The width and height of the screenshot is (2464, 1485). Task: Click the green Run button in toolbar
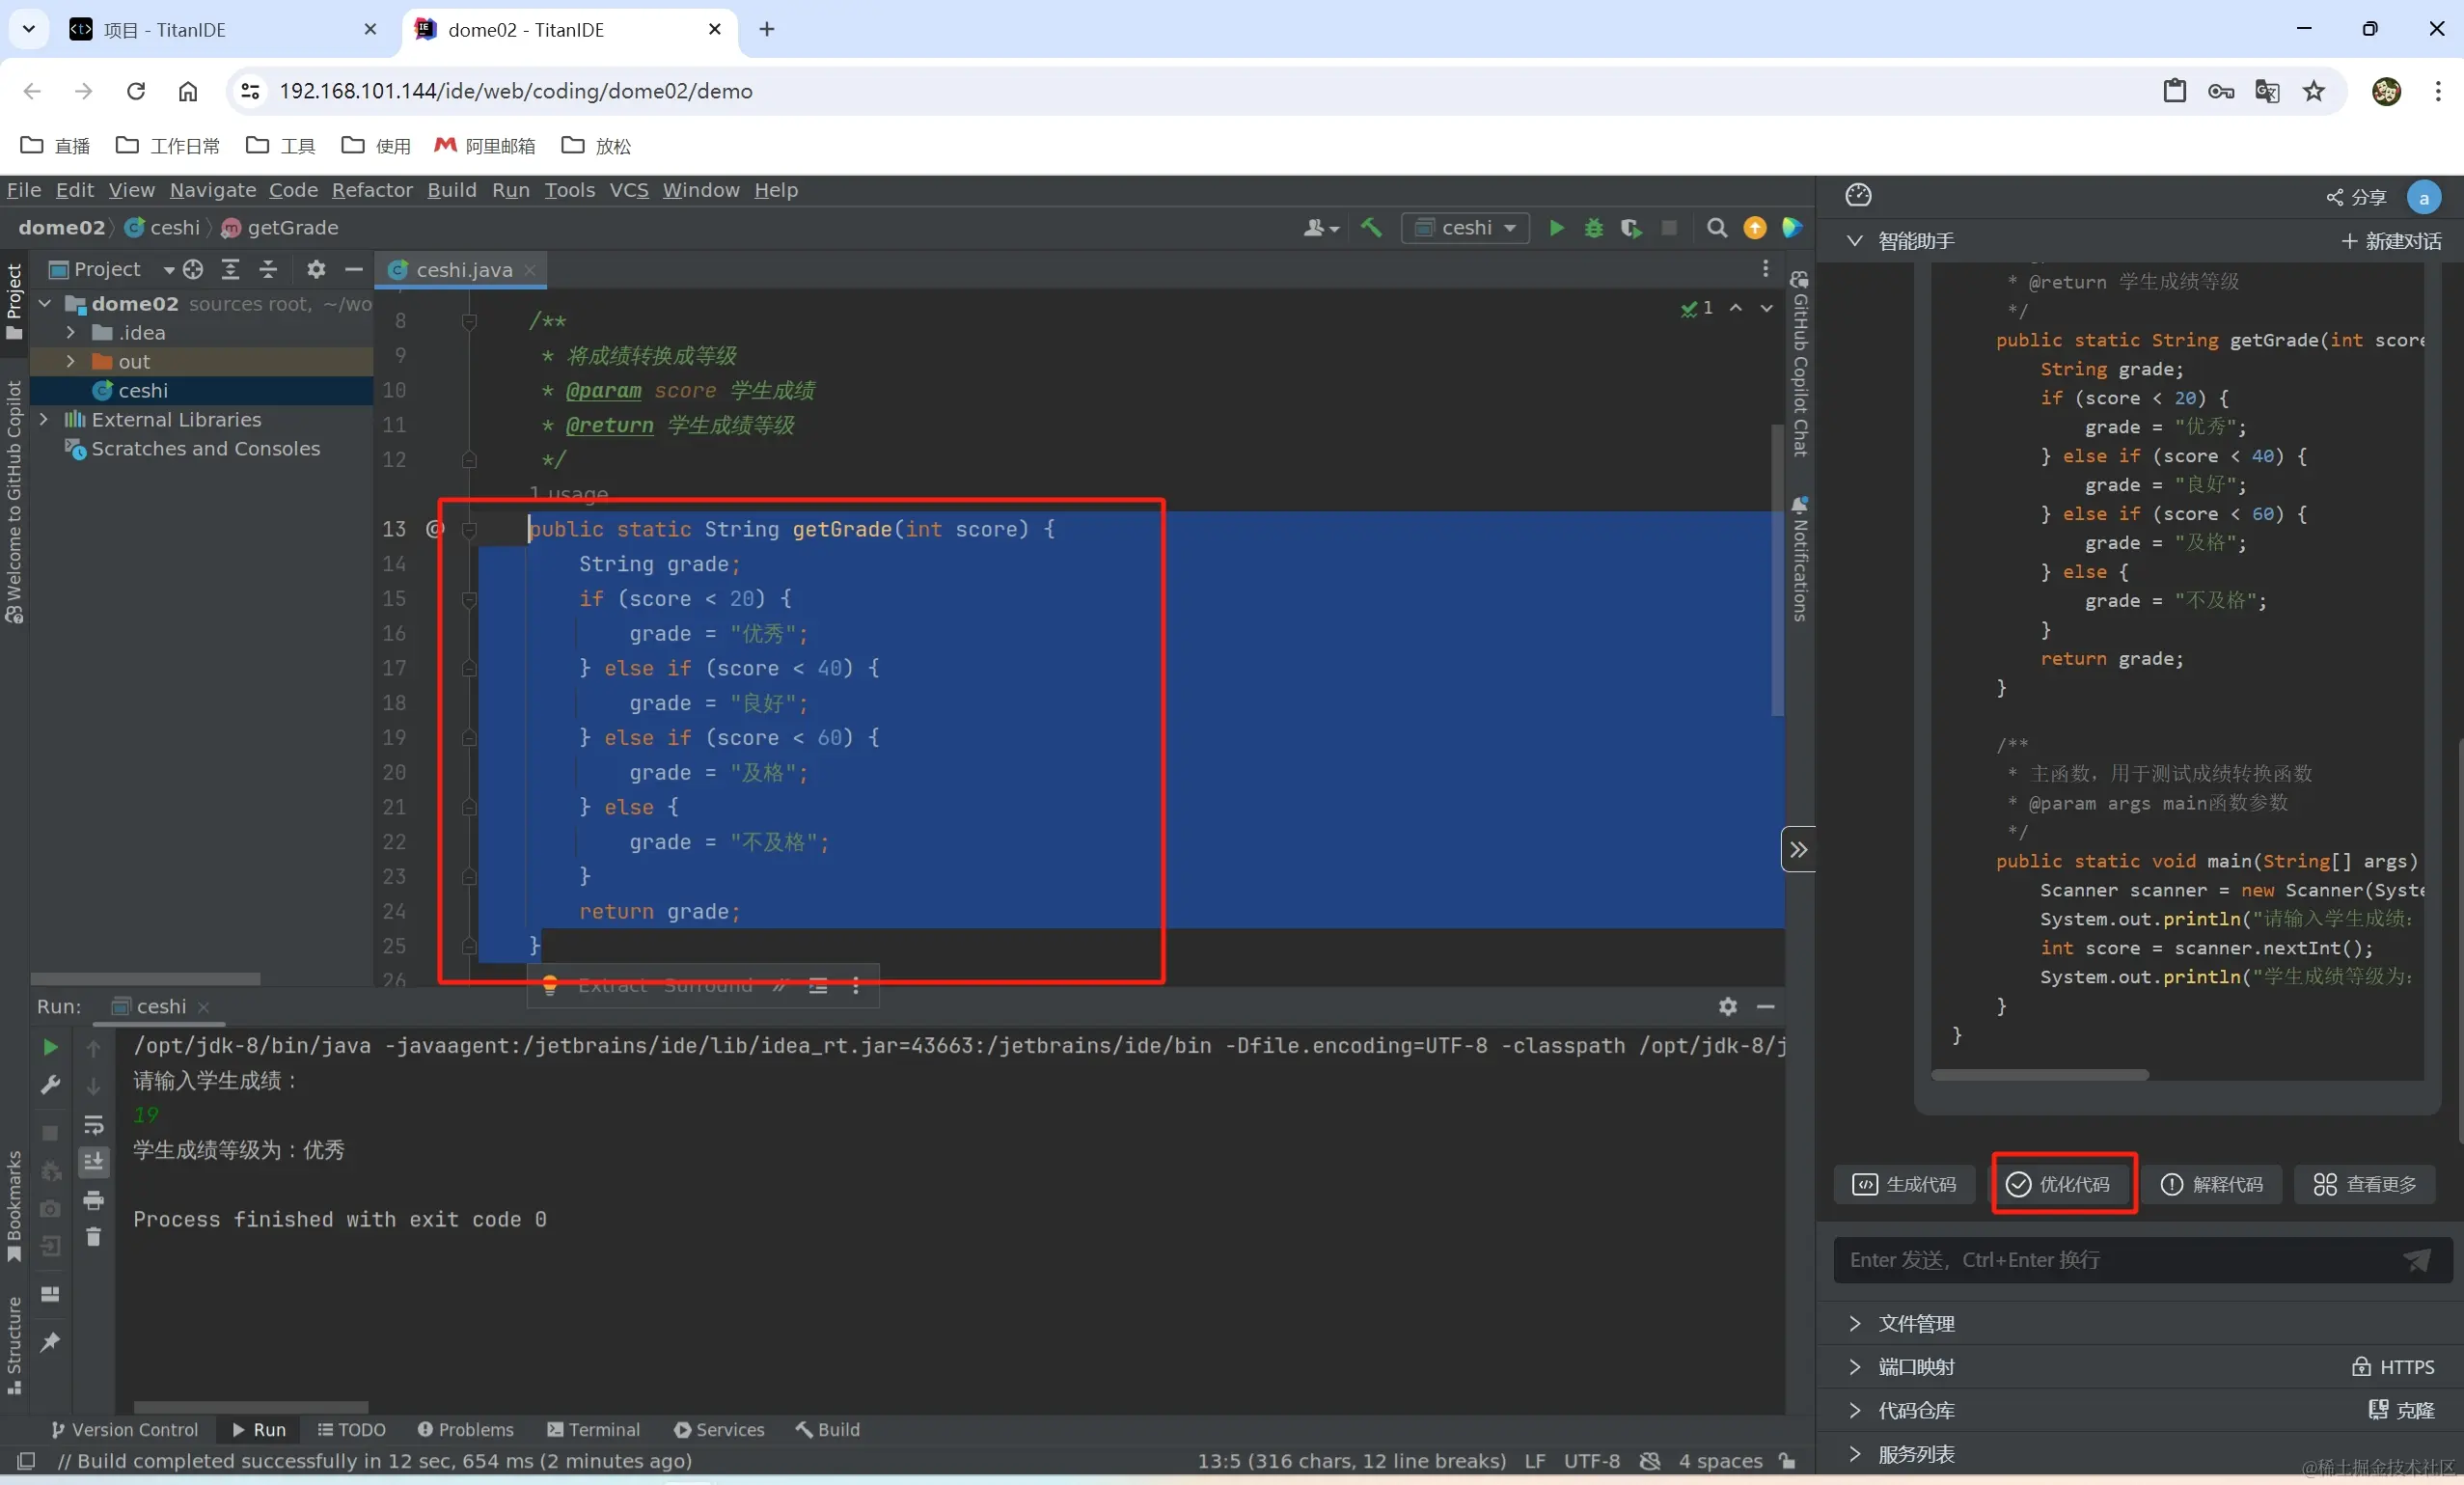[1556, 228]
